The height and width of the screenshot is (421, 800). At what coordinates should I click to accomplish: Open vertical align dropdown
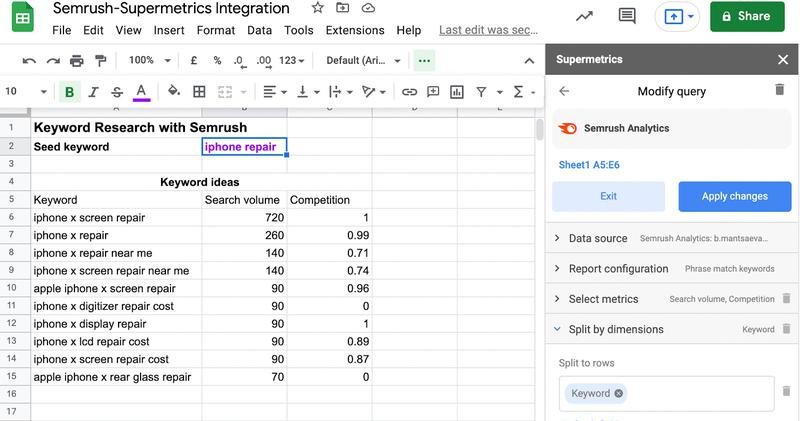pyautogui.click(x=308, y=92)
